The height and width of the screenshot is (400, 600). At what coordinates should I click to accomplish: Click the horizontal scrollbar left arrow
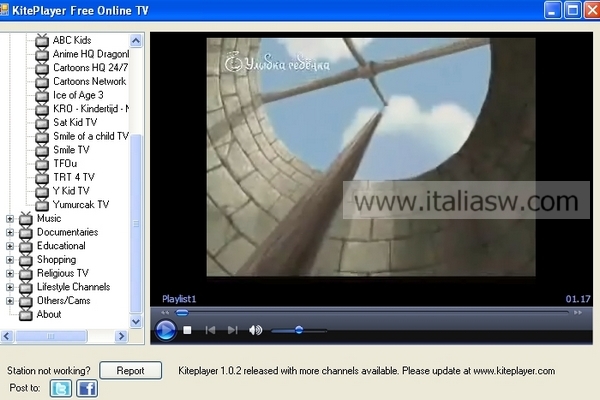coord(7,336)
